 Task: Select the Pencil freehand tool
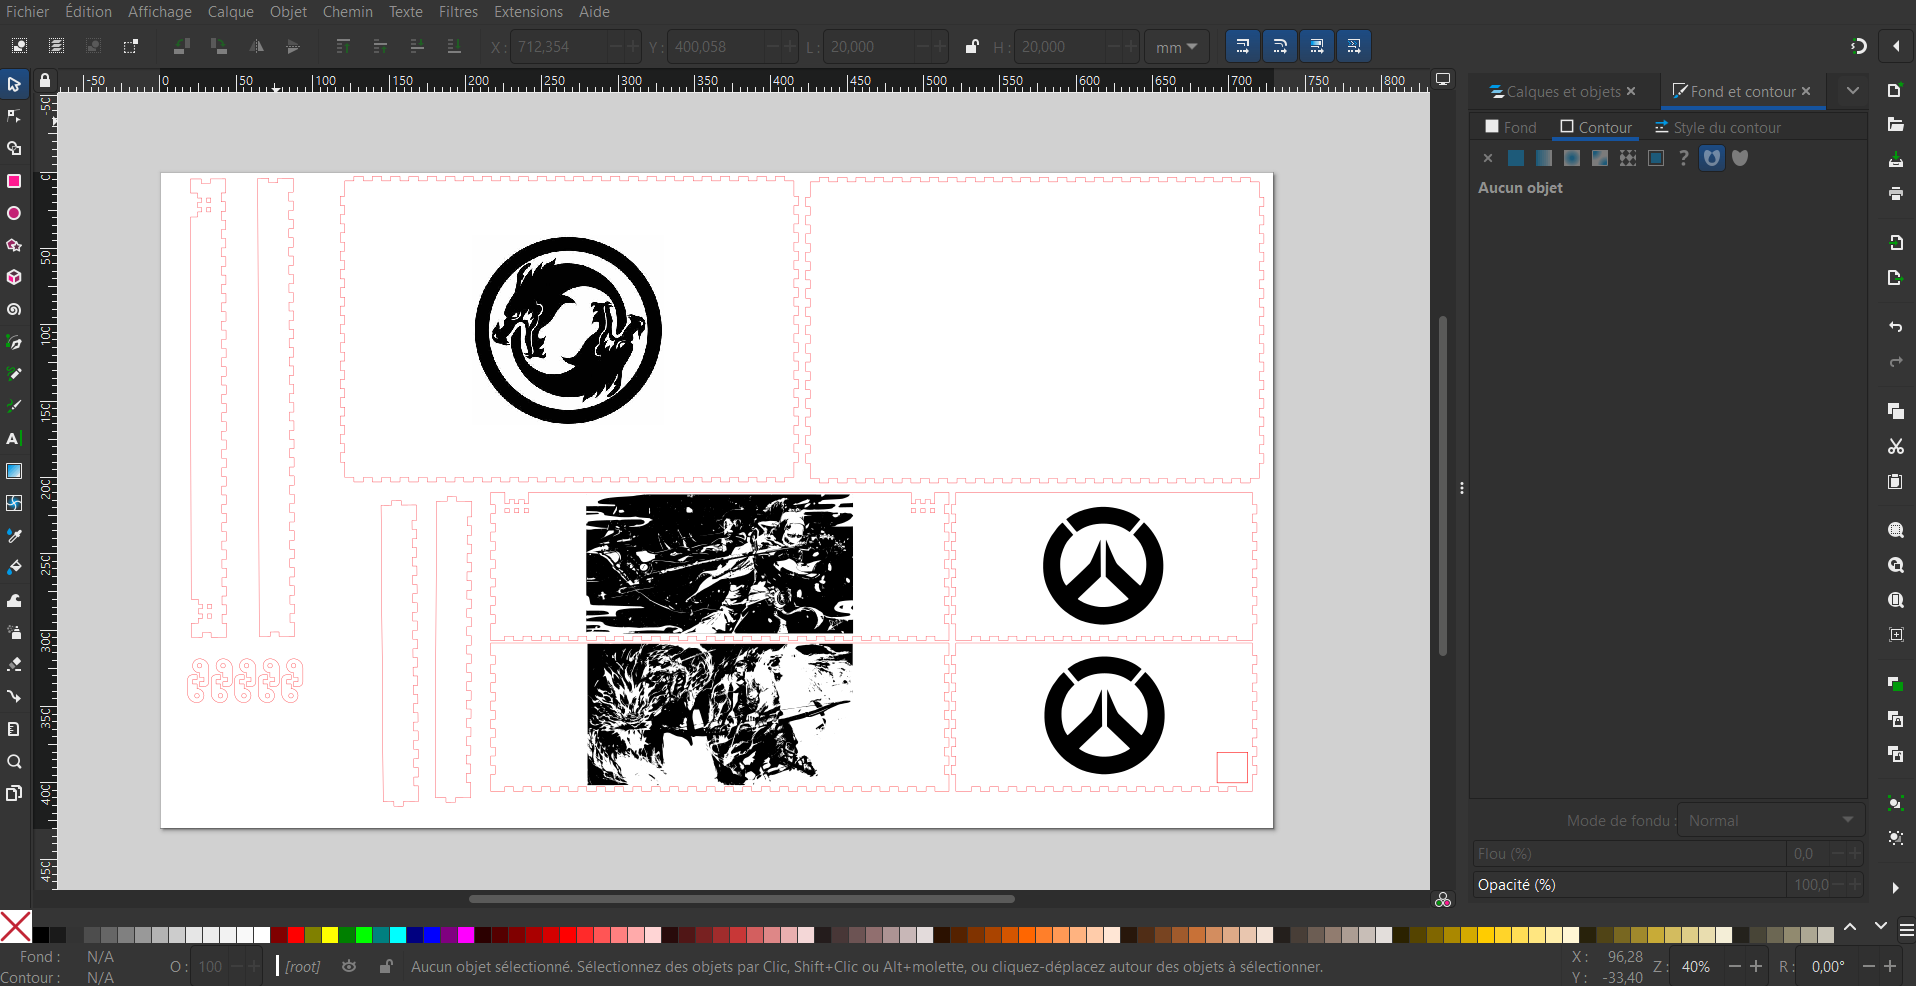(x=14, y=374)
